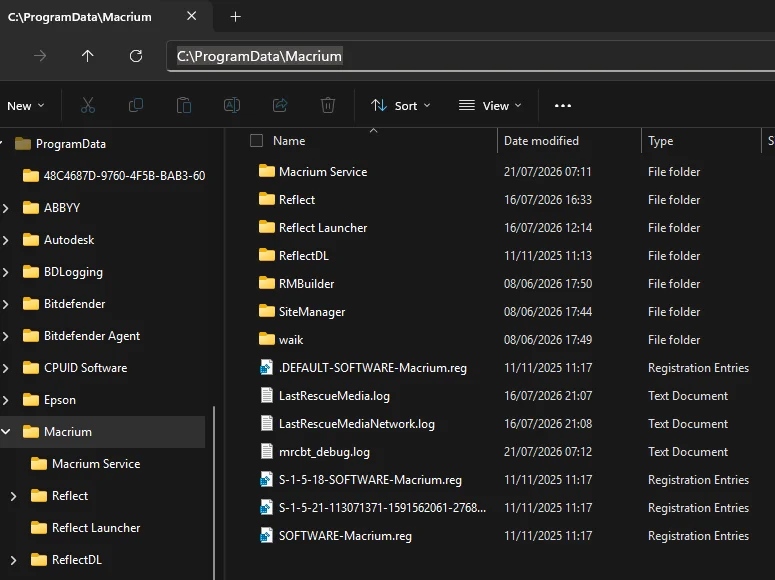Click the Copy icon in toolbar
The height and width of the screenshot is (580, 775).
tap(135, 105)
